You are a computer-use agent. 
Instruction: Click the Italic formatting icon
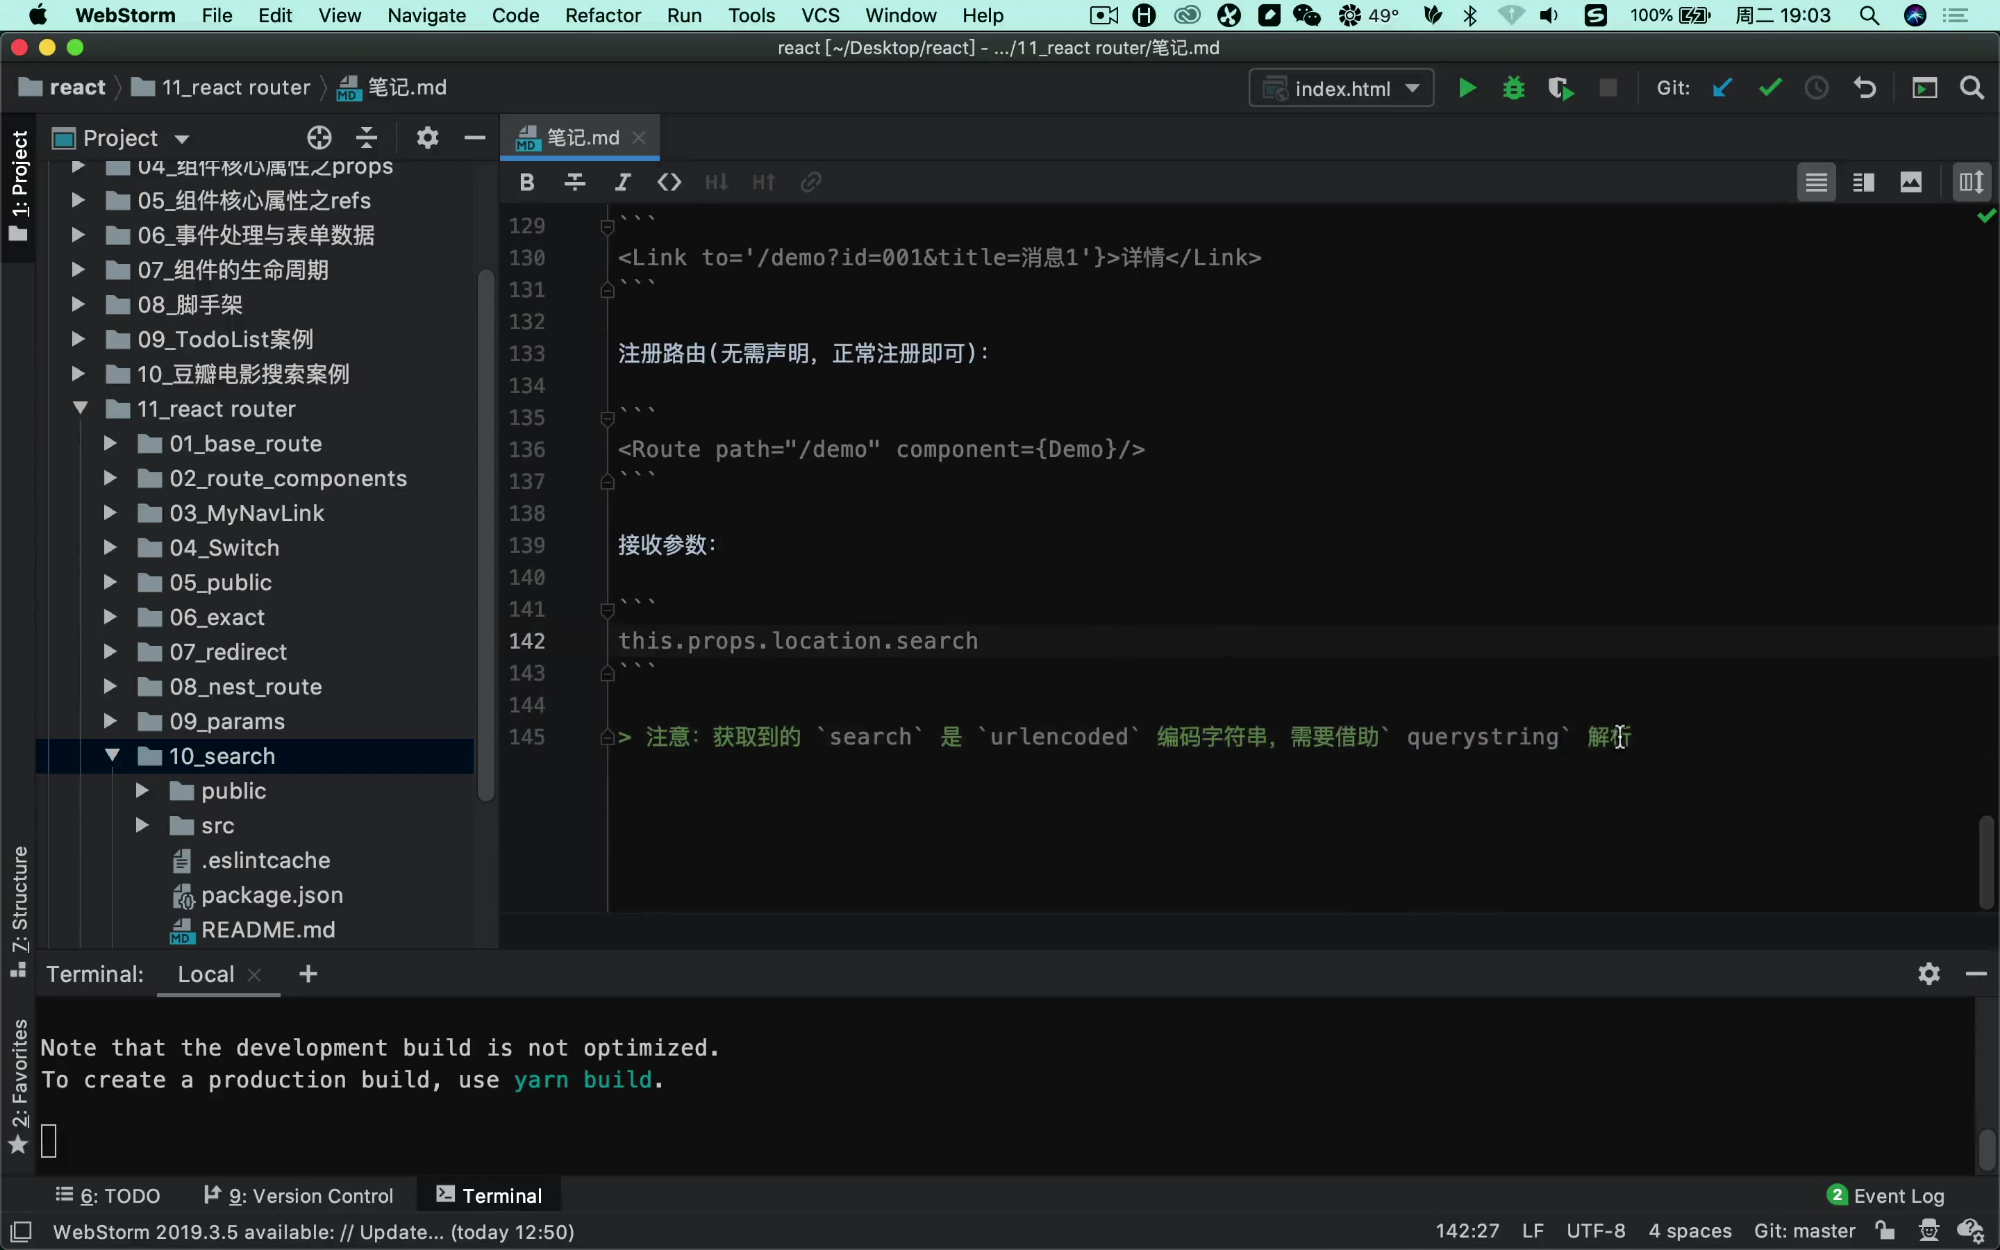tap(622, 182)
